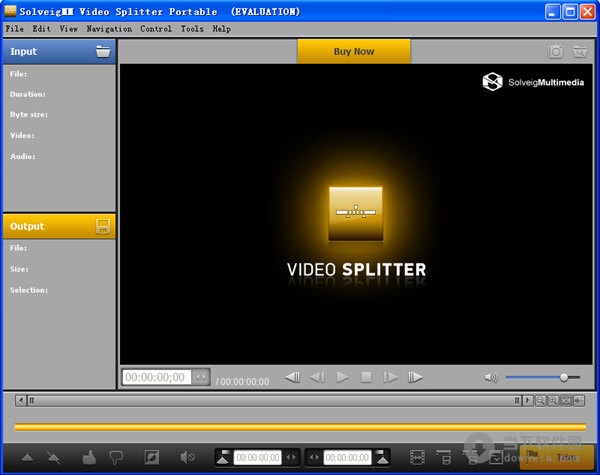Click arrows before right marker time
The image size is (600, 475).
tap(314, 457)
